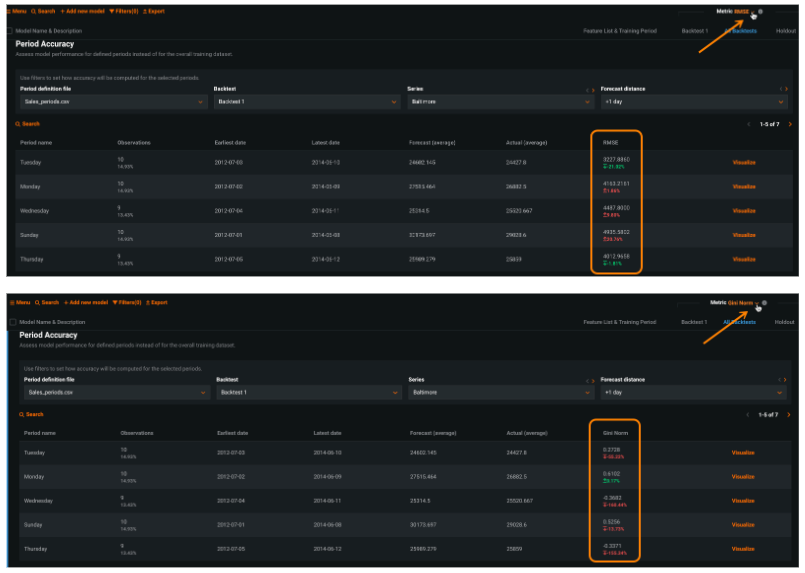805x573 pixels.
Task: Click Add new model in bottom panel
Action: (x=84, y=302)
